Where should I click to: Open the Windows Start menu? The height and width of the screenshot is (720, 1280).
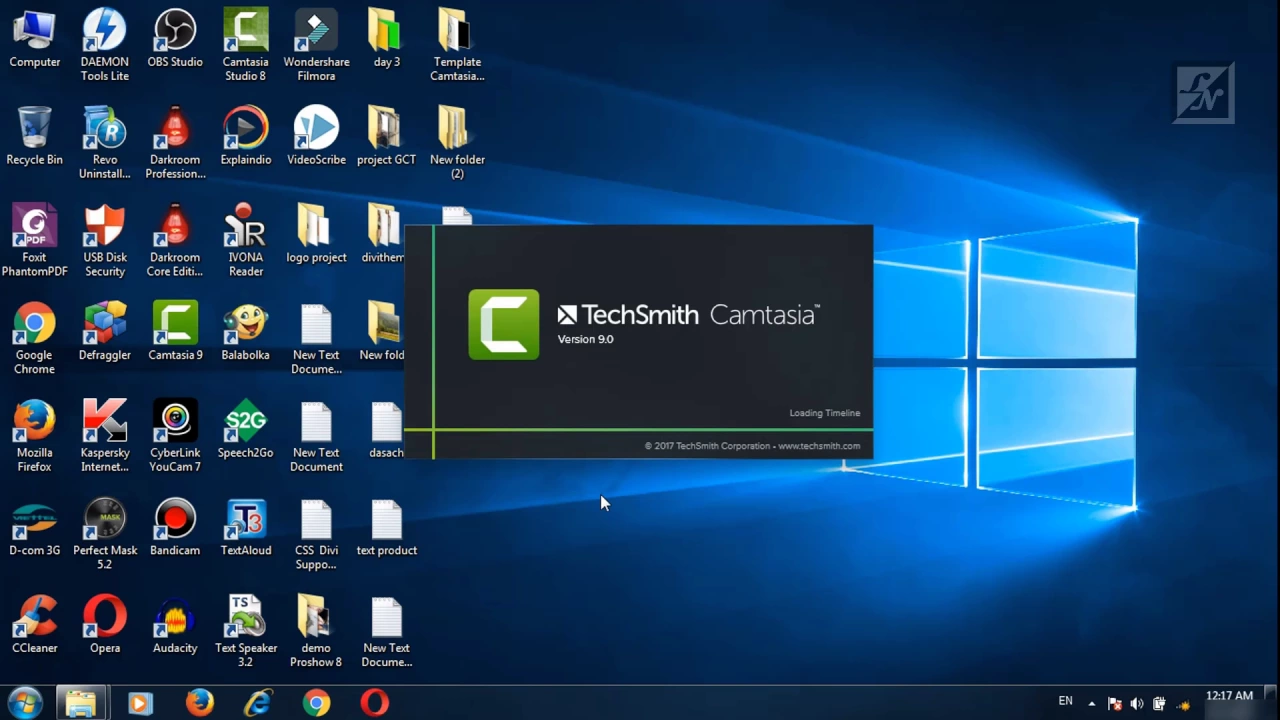pyautogui.click(x=25, y=703)
